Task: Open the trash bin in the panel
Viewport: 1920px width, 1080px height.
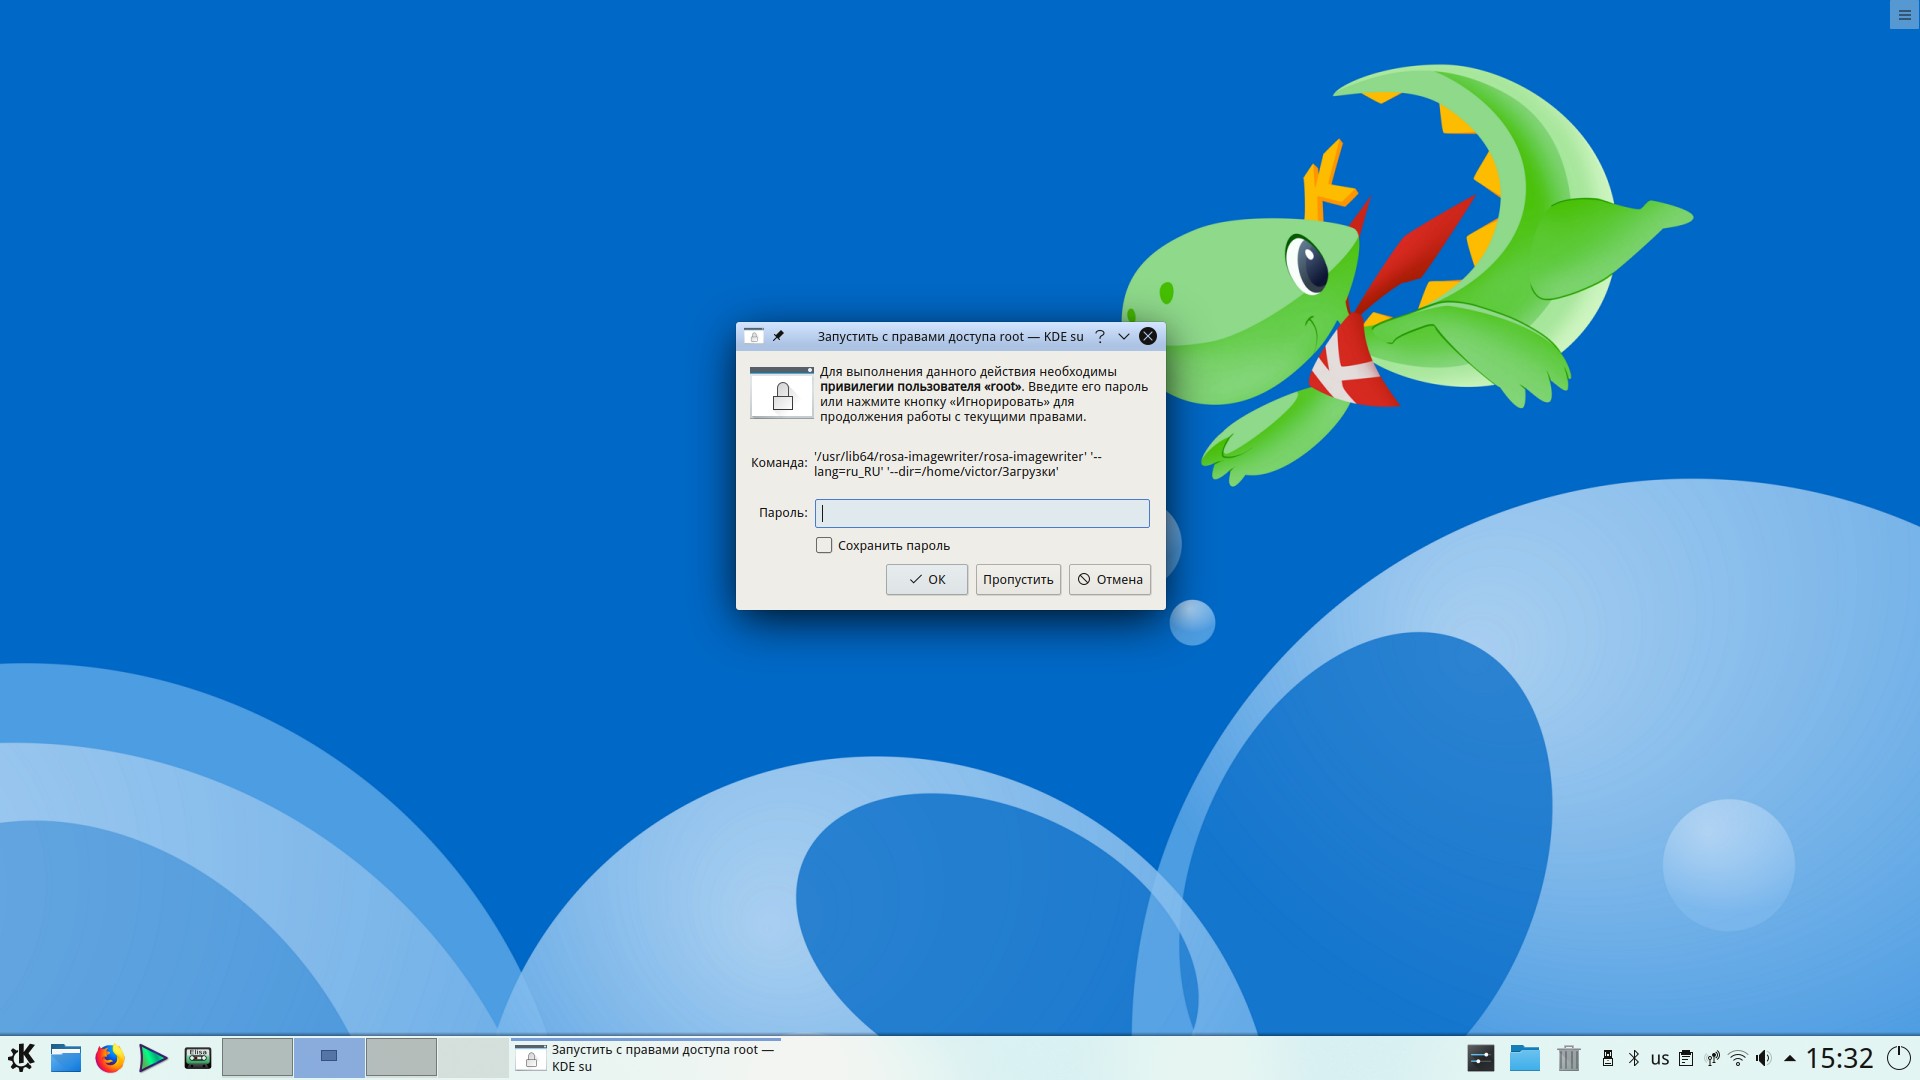Action: point(1568,1057)
